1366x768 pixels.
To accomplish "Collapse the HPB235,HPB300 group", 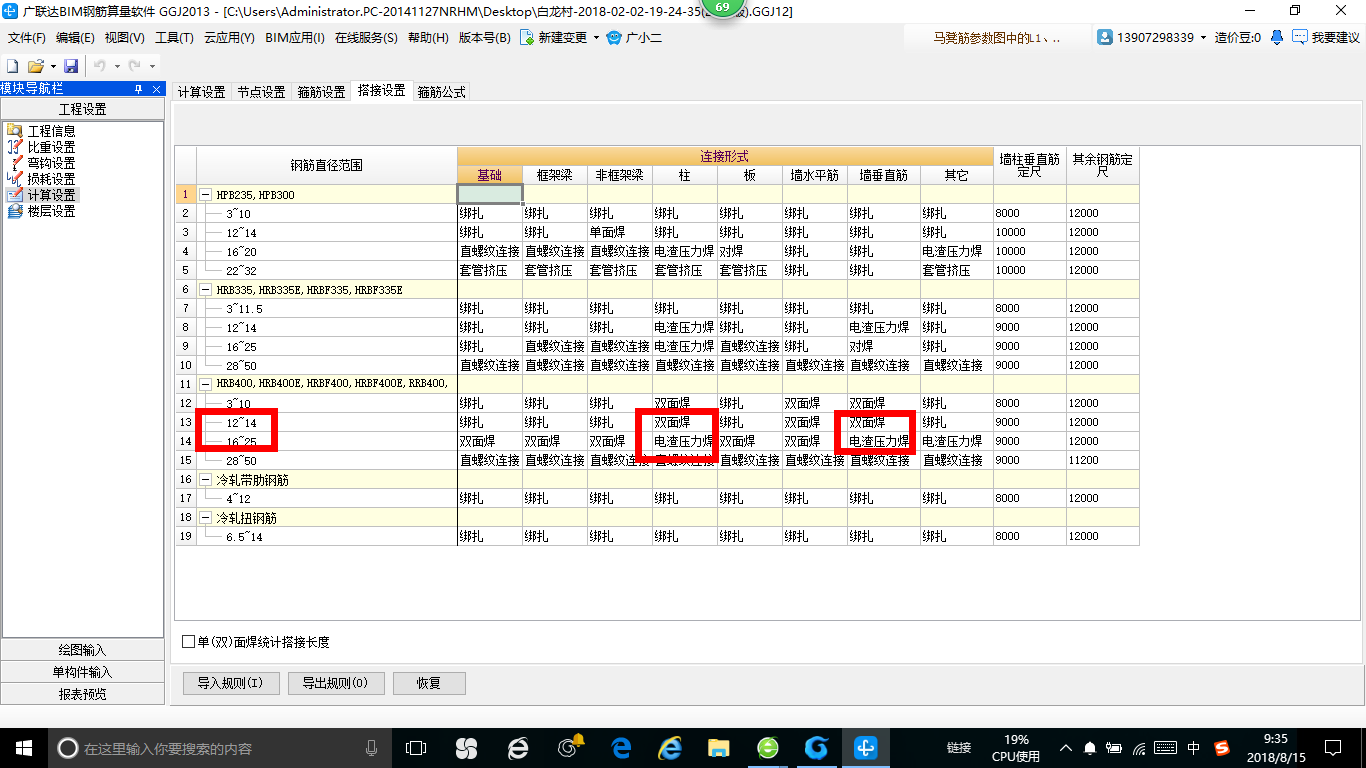I will click(x=205, y=195).
